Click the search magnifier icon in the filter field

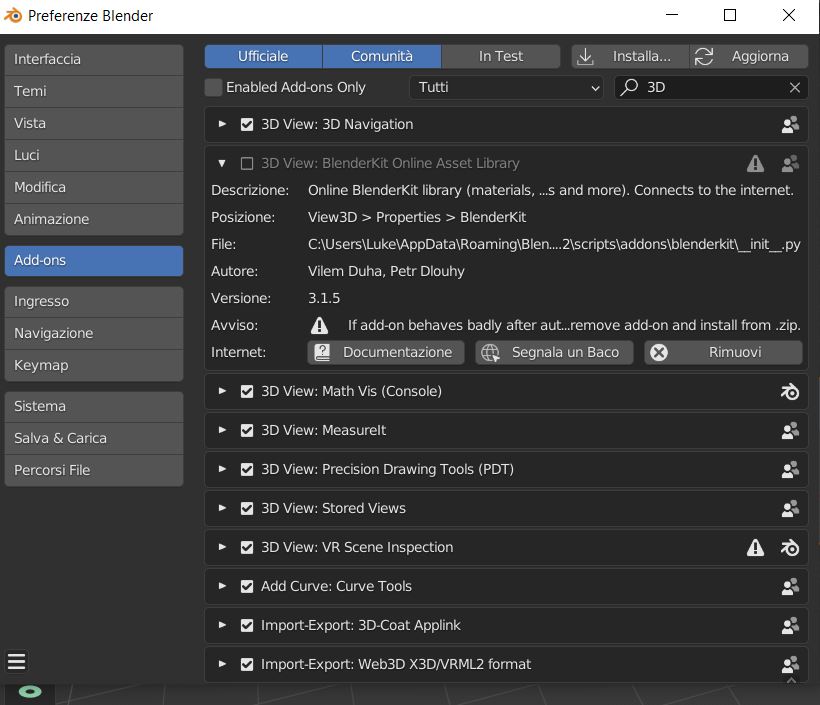pyautogui.click(x=627, y=87)
